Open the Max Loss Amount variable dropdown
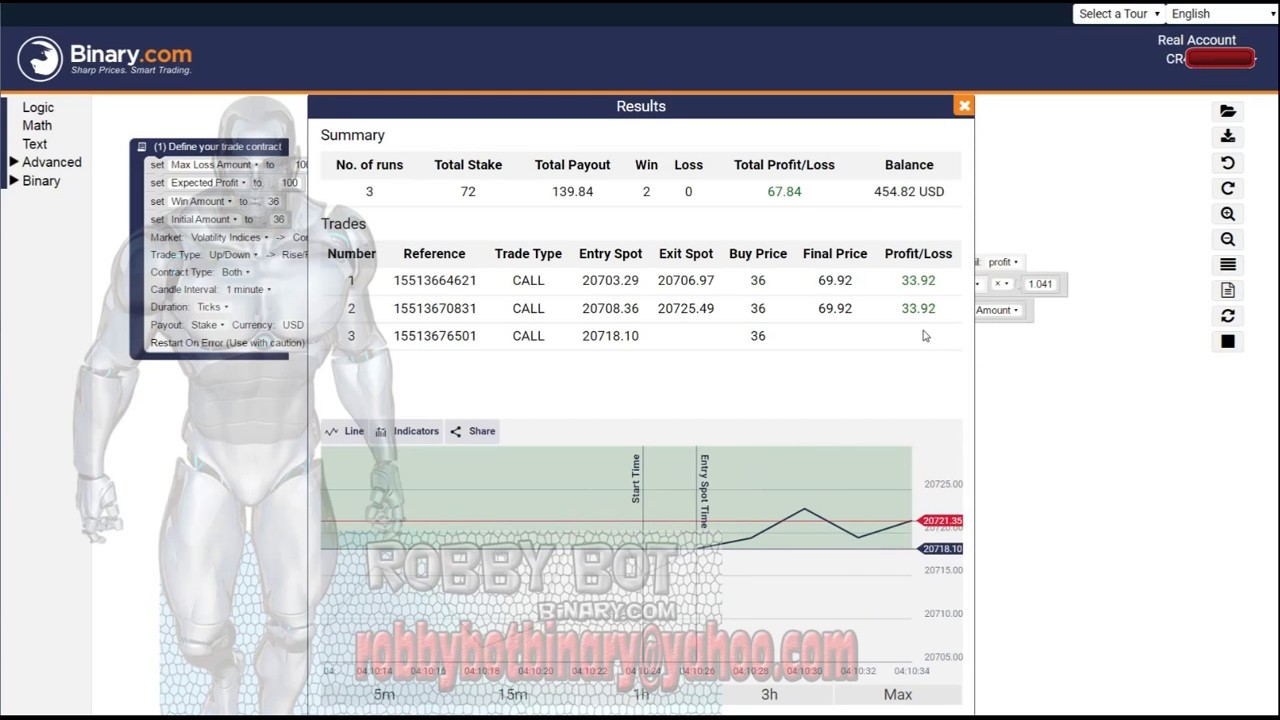The width and height of the screenshot is (1280, 720). [x=214, y=165]
